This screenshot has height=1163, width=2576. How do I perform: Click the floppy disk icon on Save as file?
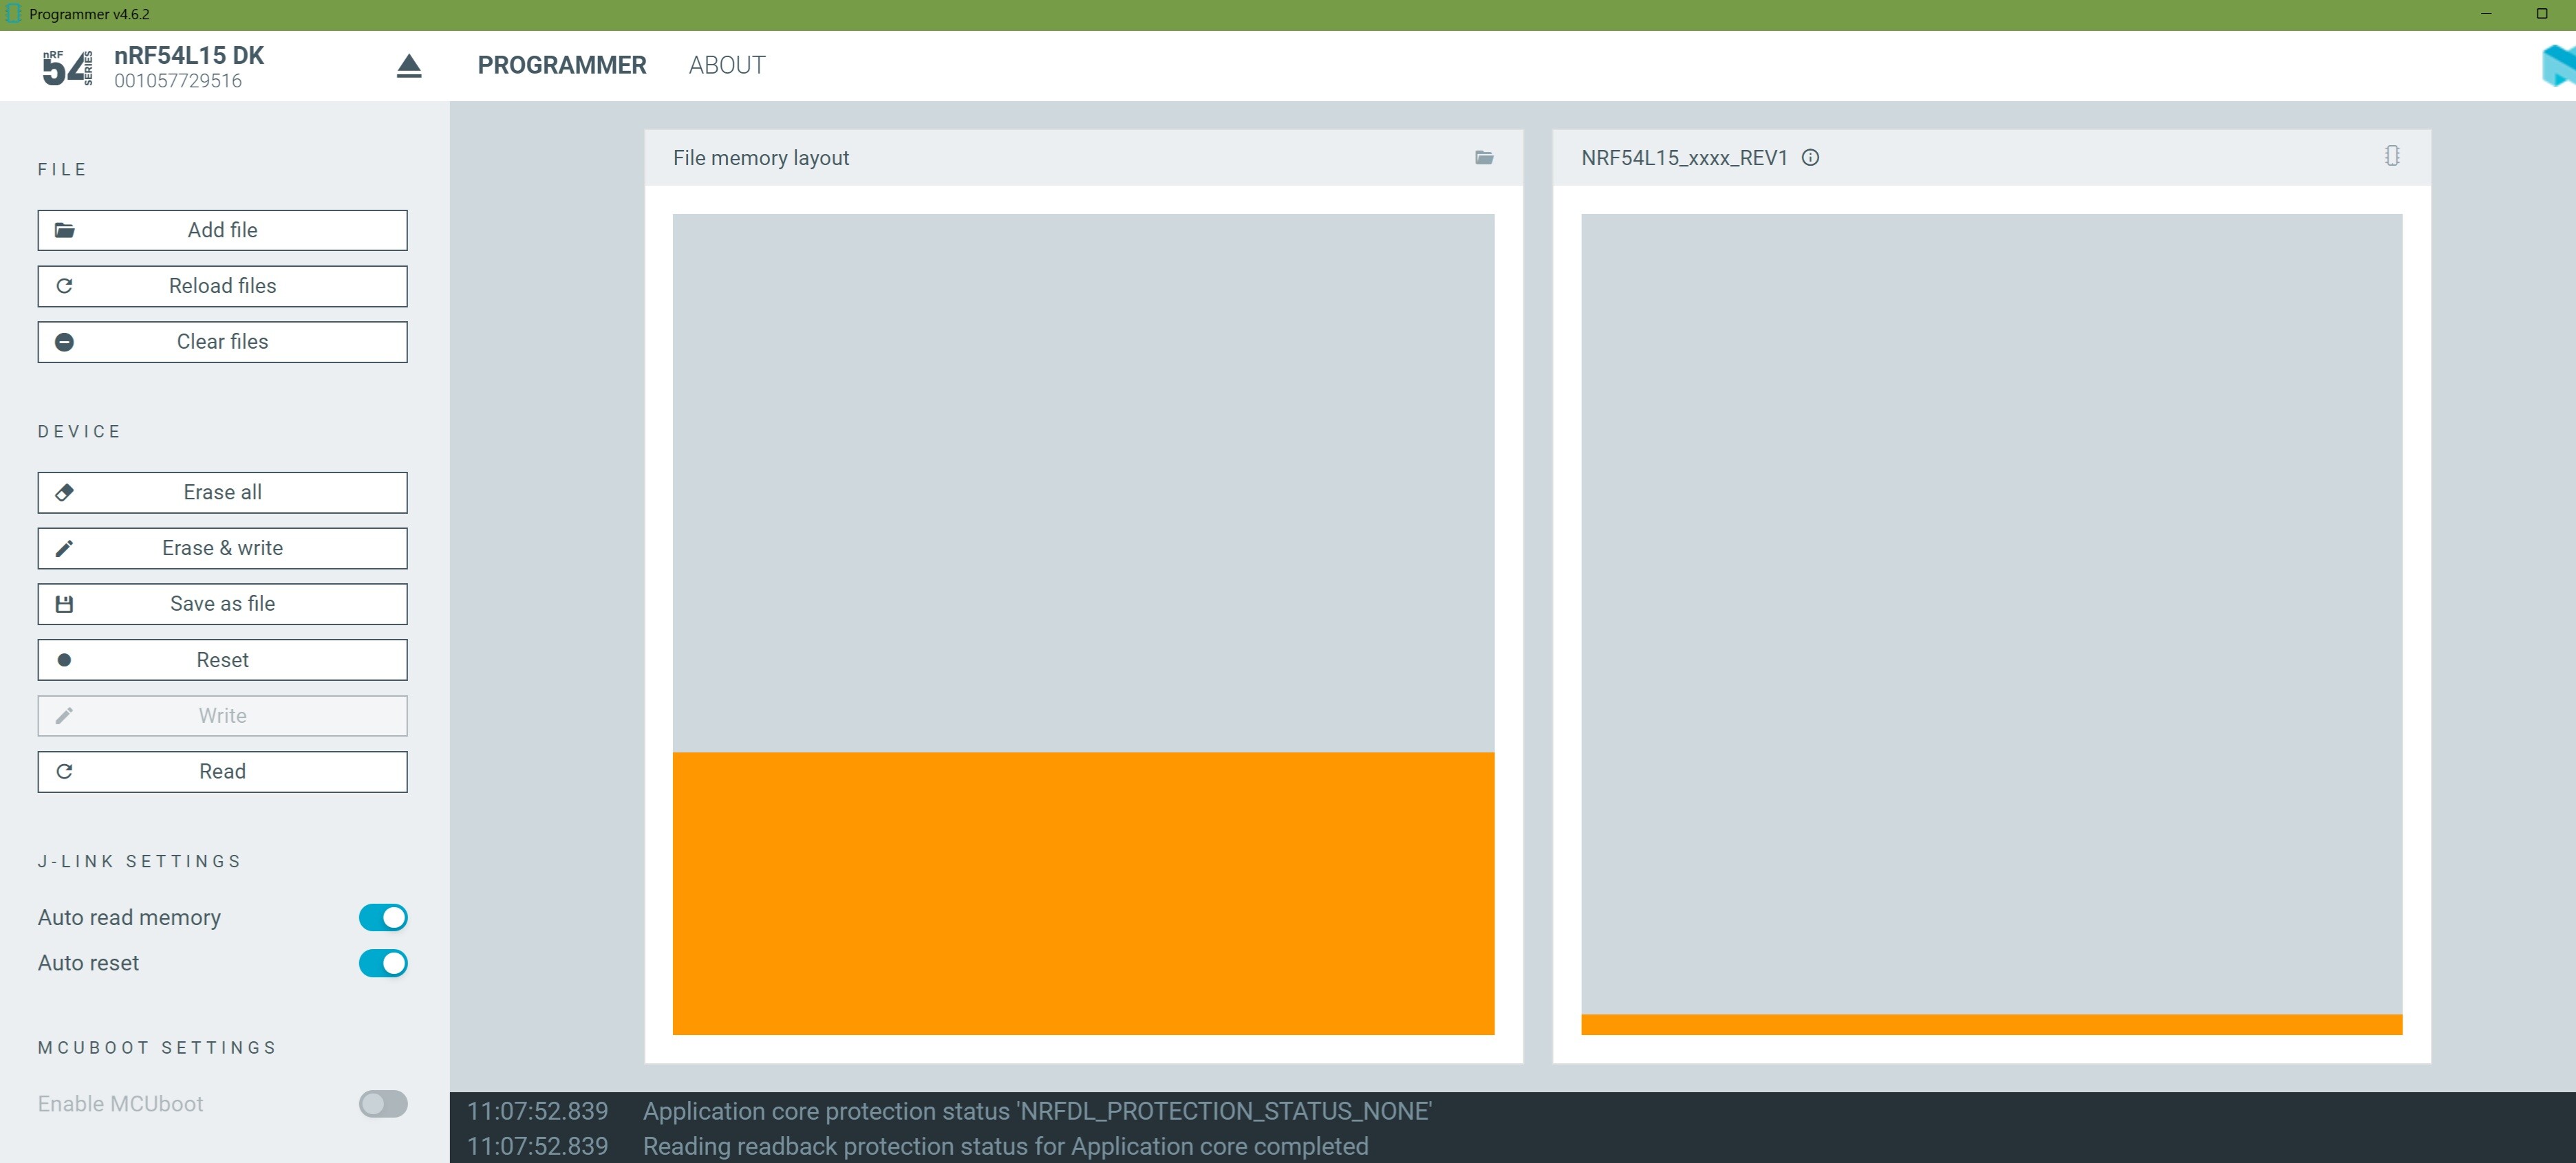(x=64, y=604)
